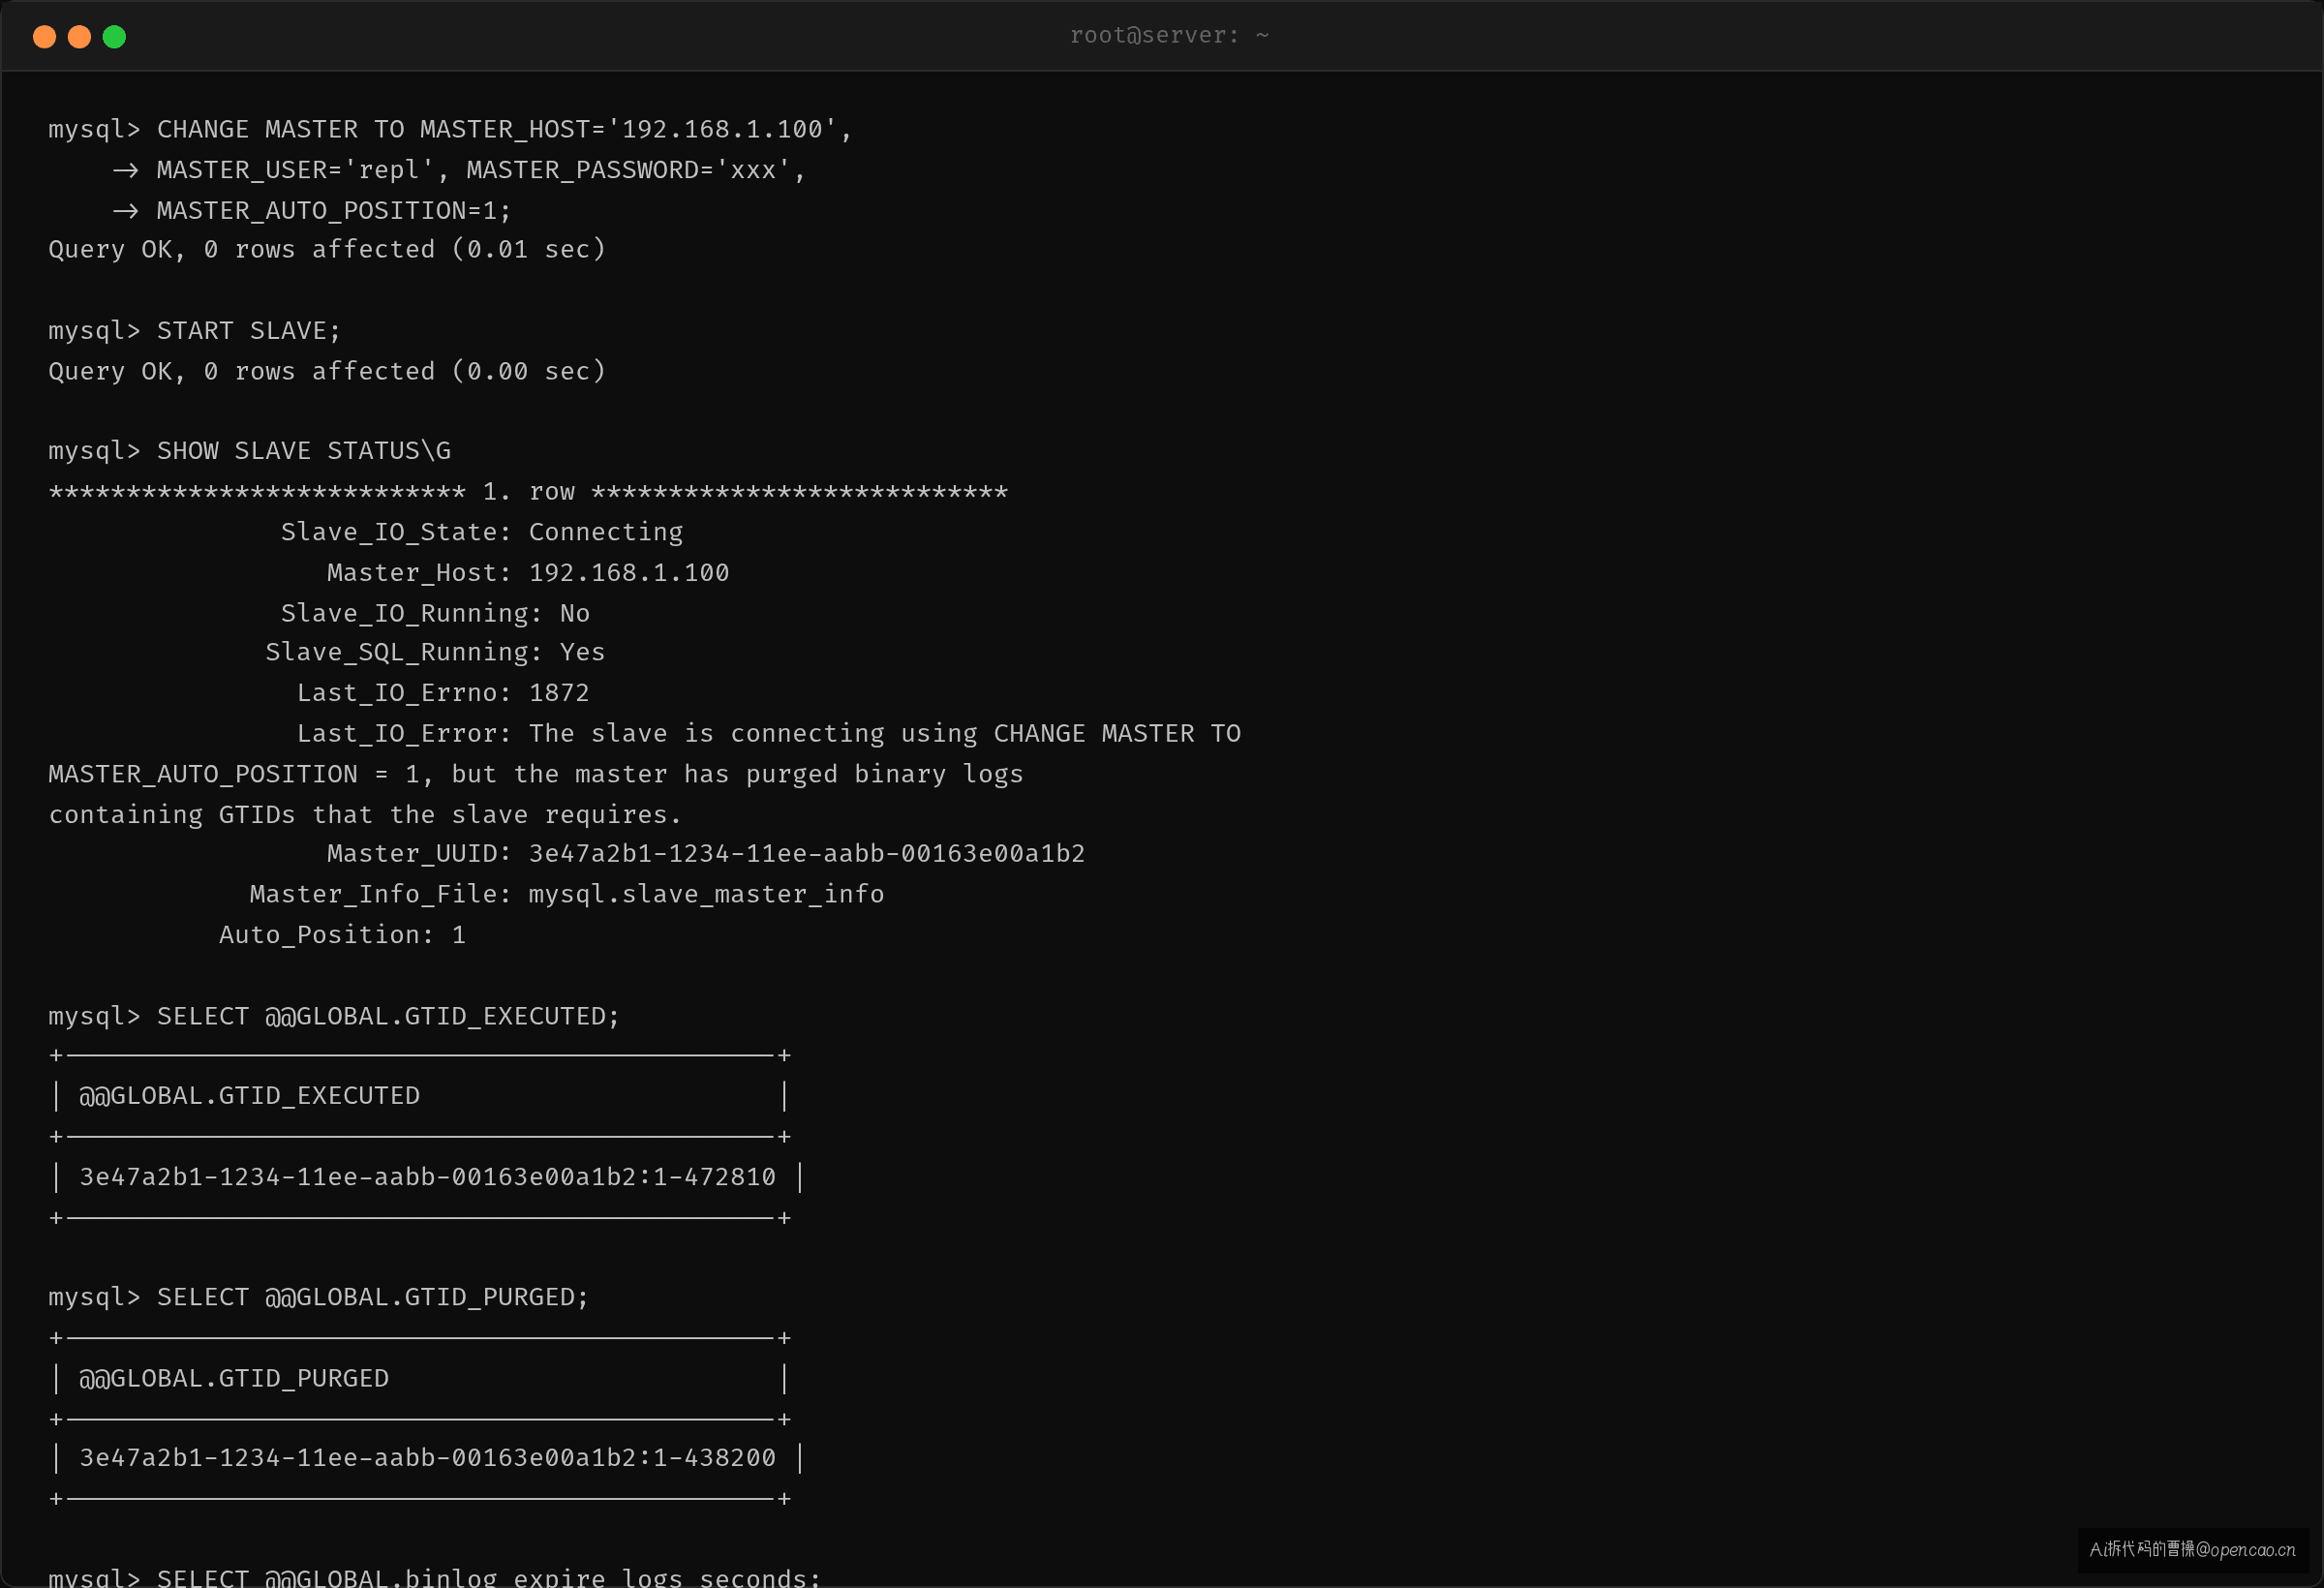The width and height of the screenshot is (2324, 1588).
Task: Click the orange minimize window button
Action: coord(79,37)
